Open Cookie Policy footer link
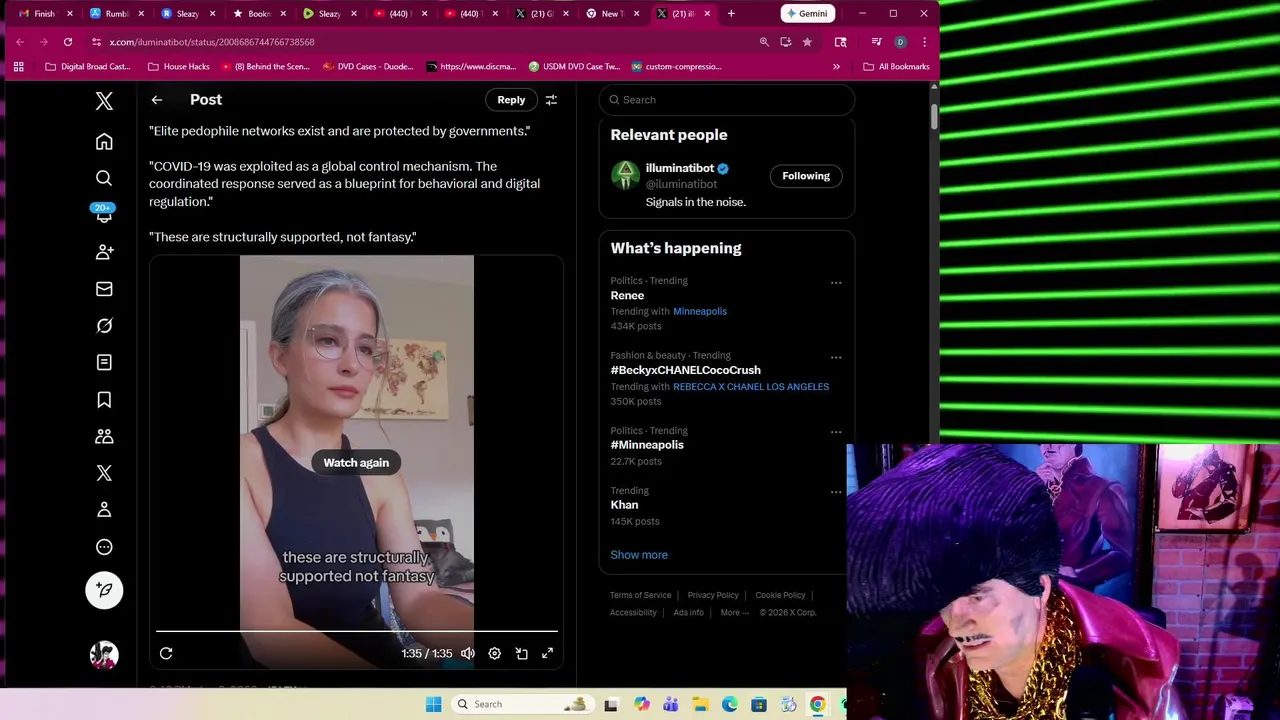The height and width of the screenshot is (720, 1280). click(x=780, y=595)
